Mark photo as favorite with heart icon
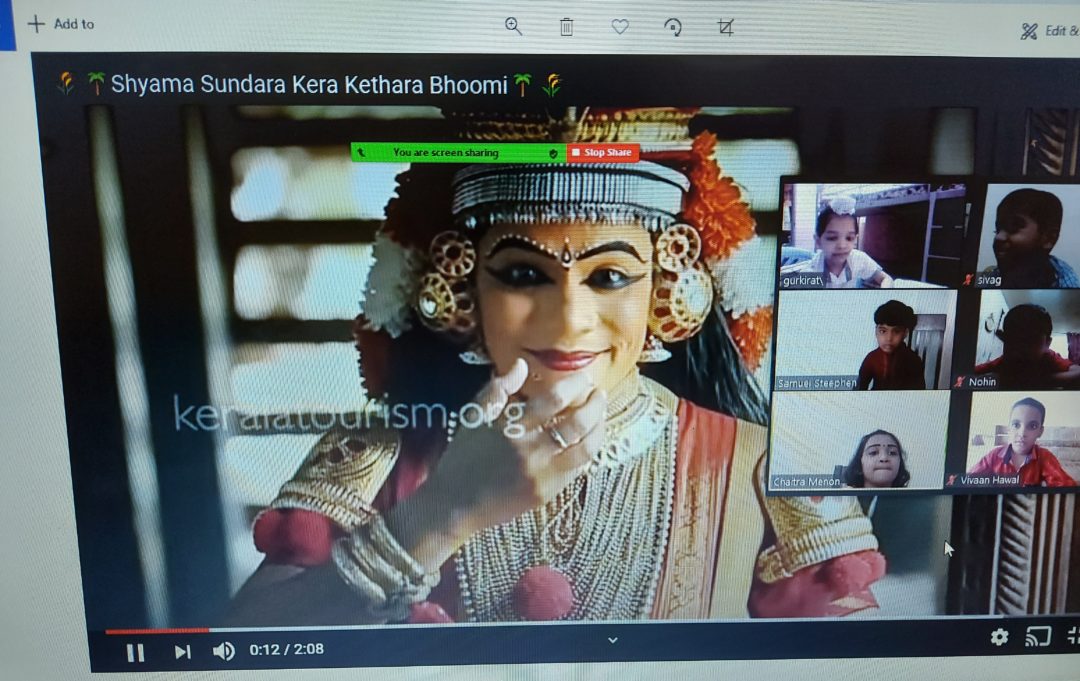This screenshot has height=681, width=1080. (x=620, y=27)
